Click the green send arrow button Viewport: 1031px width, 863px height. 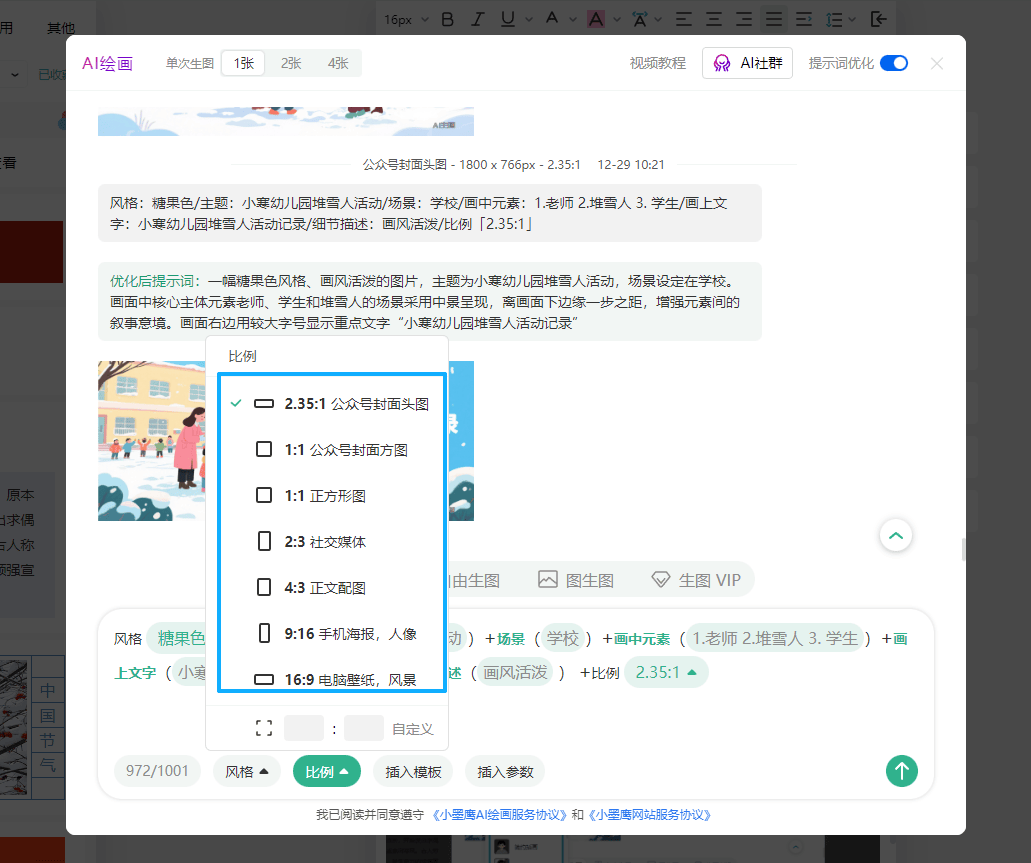(901, 771)
